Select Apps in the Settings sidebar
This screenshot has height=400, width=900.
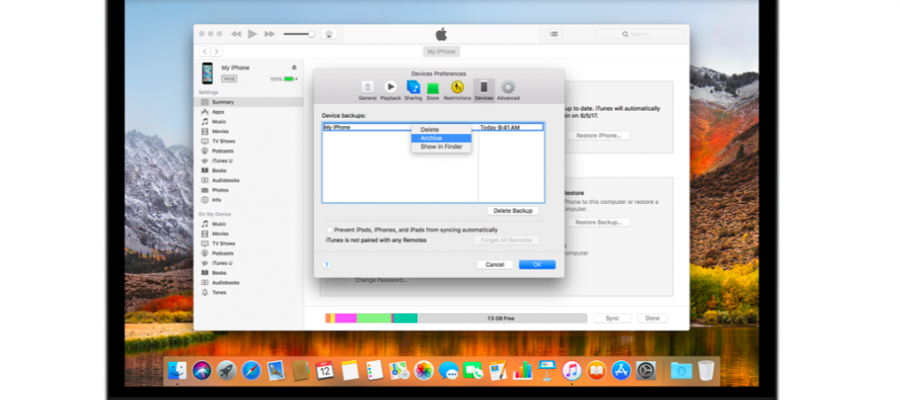249,112
